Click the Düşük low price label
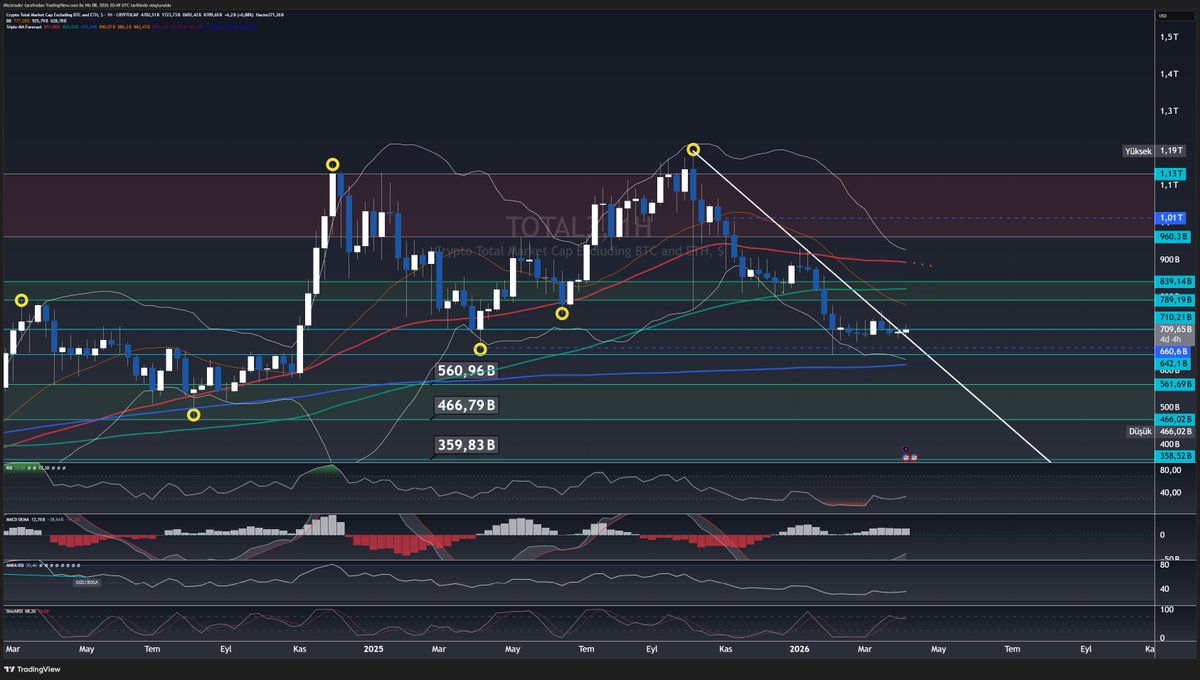This screenshot has width=1200, height=680. (x=1140, y=431)
